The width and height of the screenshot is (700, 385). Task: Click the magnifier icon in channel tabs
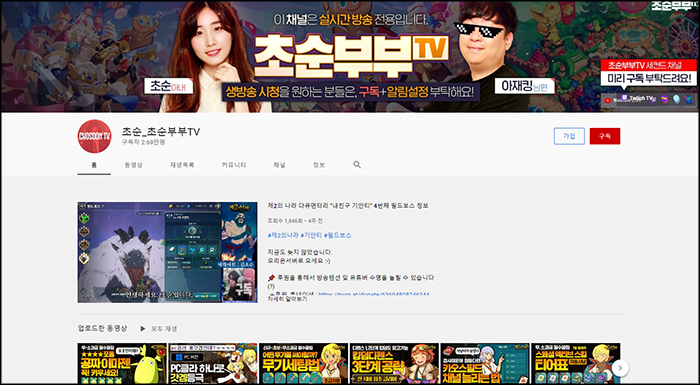pos(357,165)
